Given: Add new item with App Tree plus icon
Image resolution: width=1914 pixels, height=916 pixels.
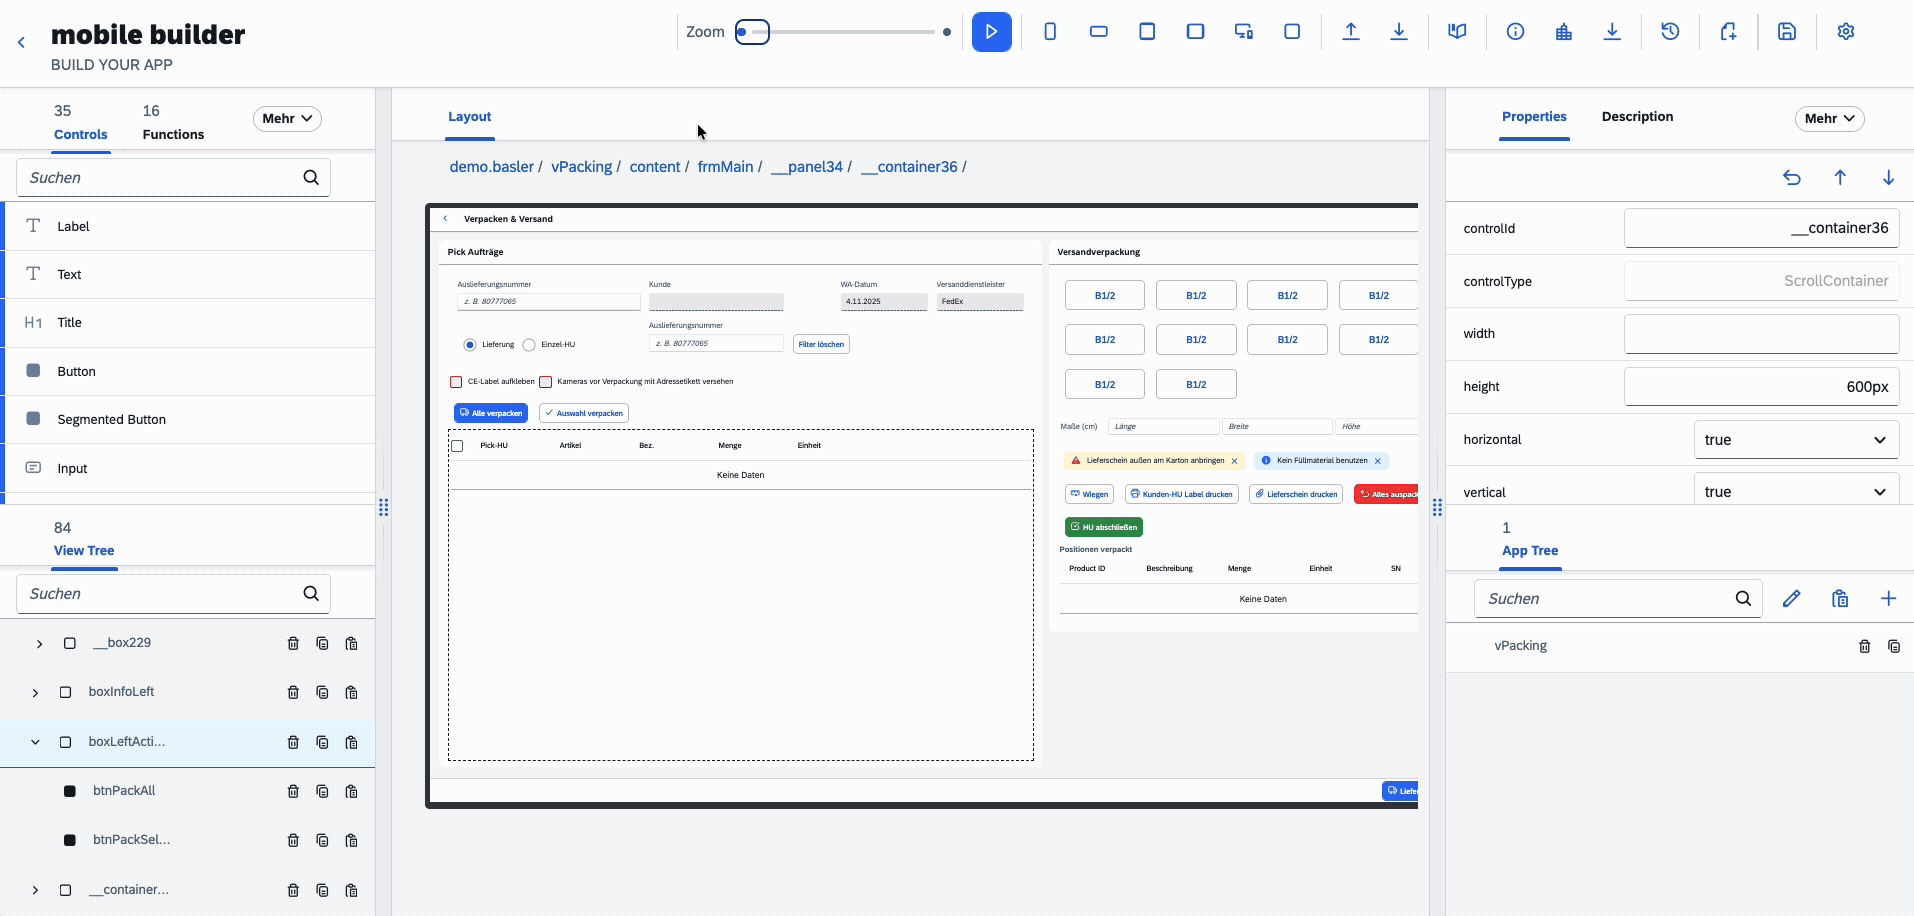Looking at the screenshot, I should (x=1888, y=599).
